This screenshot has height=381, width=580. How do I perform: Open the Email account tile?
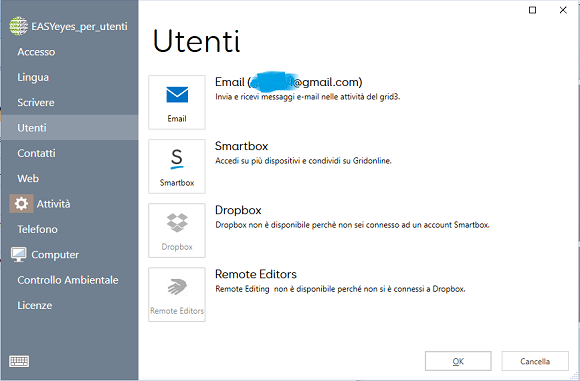coord(177,102)
